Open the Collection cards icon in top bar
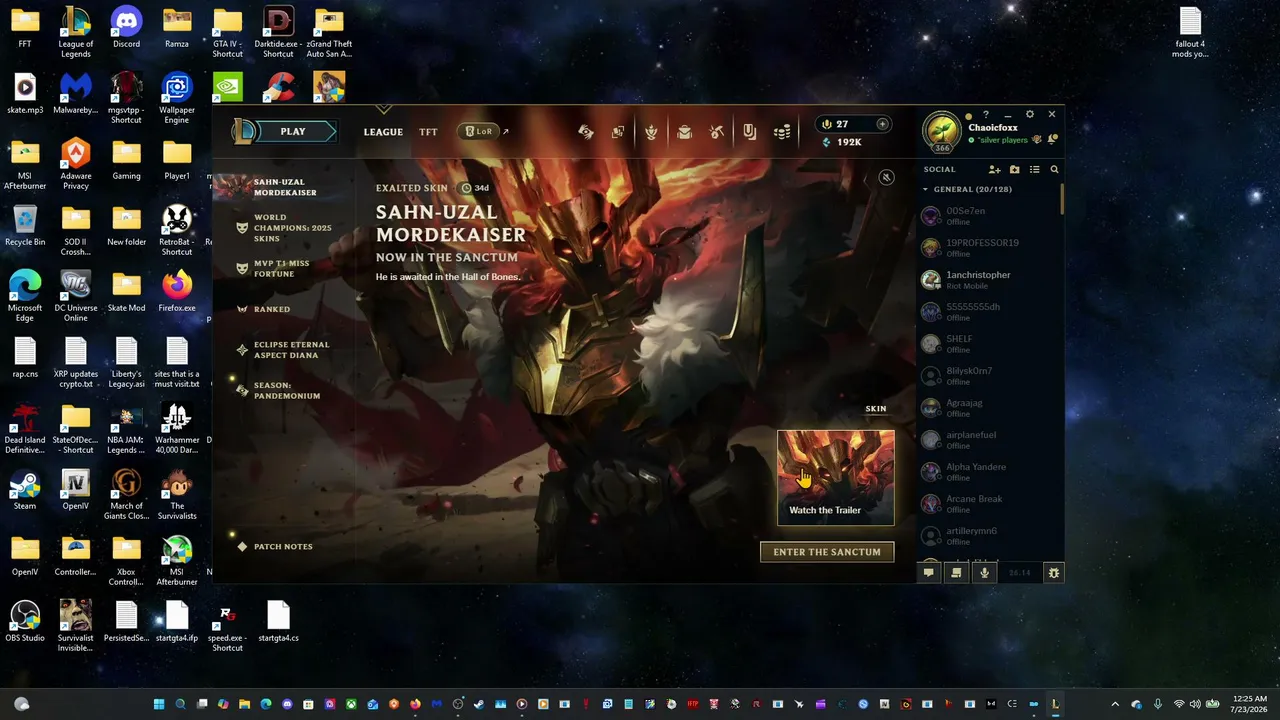 (x=618, y=132)
